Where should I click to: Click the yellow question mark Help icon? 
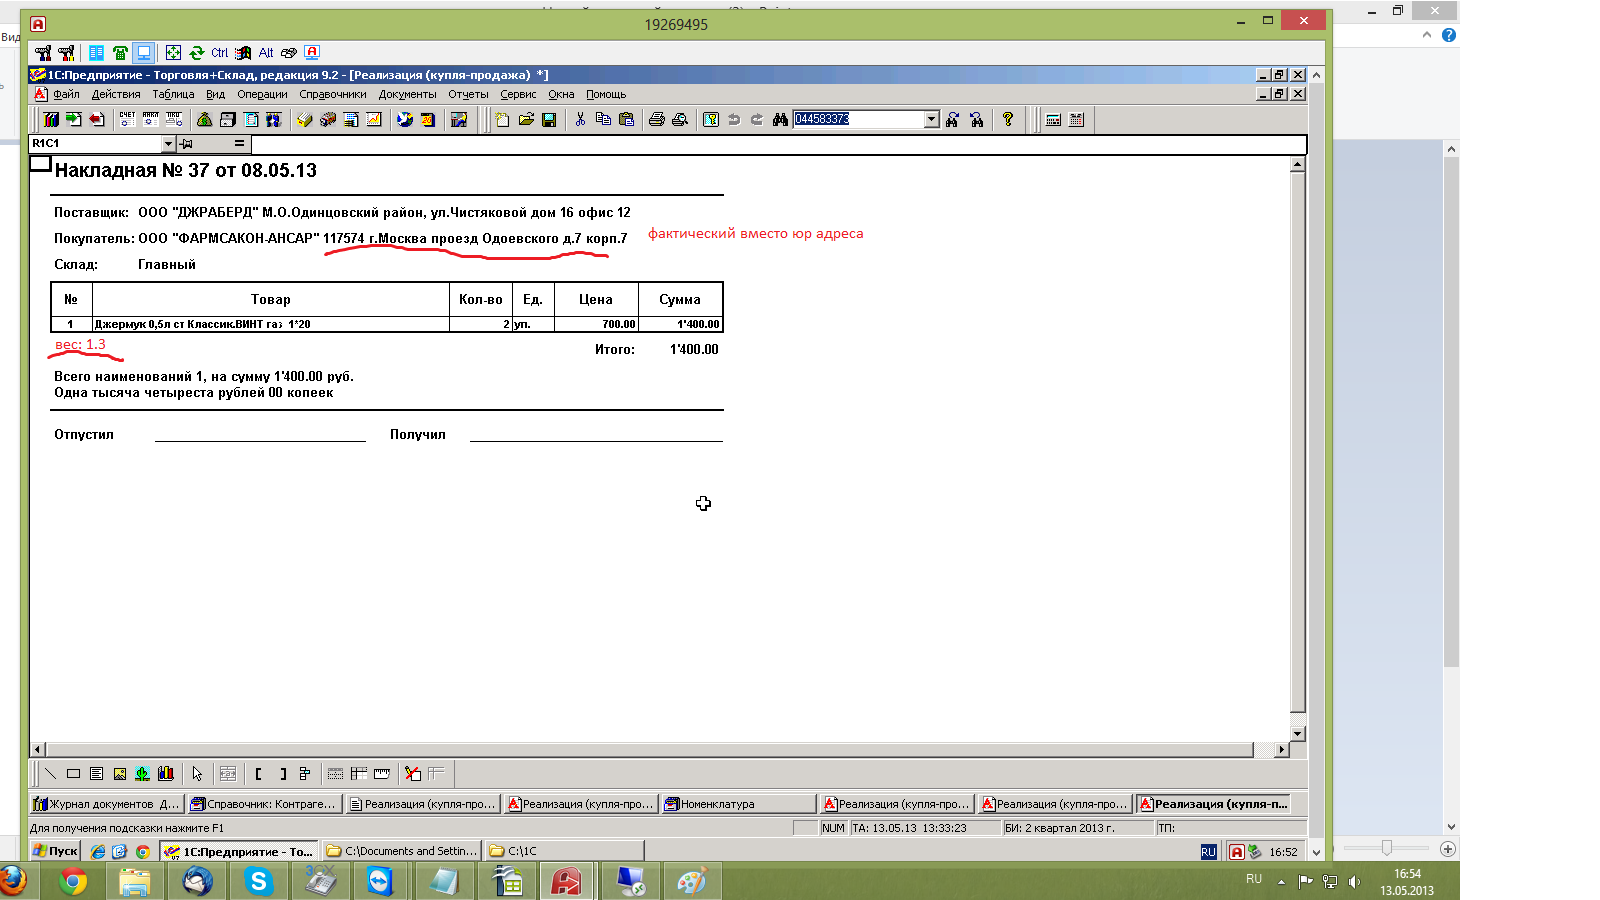[1008, 120]
